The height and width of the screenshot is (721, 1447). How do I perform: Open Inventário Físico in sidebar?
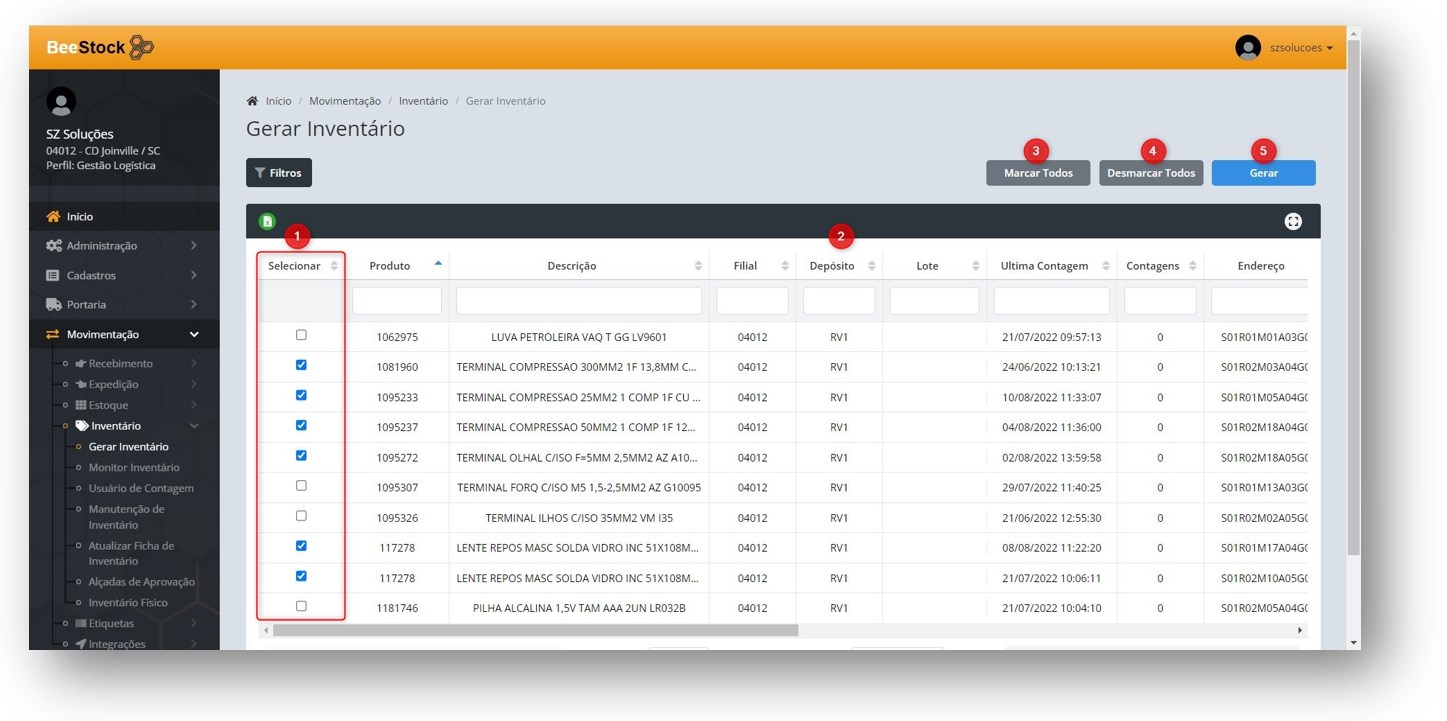click(128, 603)
